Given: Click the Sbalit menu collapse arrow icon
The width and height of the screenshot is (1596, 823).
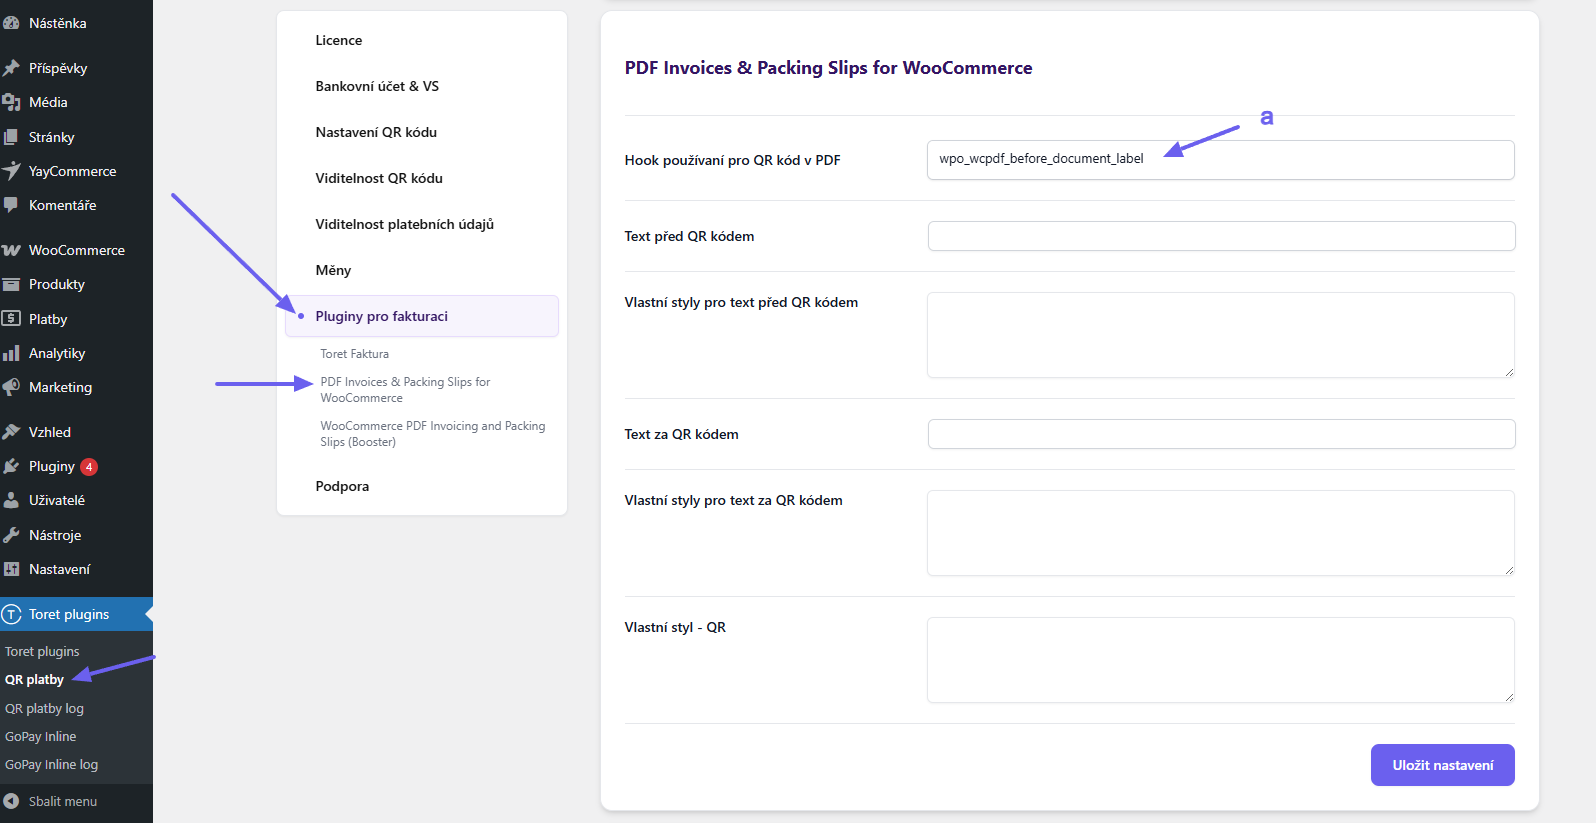Looking at the screenshot, I should pos(11,801).
